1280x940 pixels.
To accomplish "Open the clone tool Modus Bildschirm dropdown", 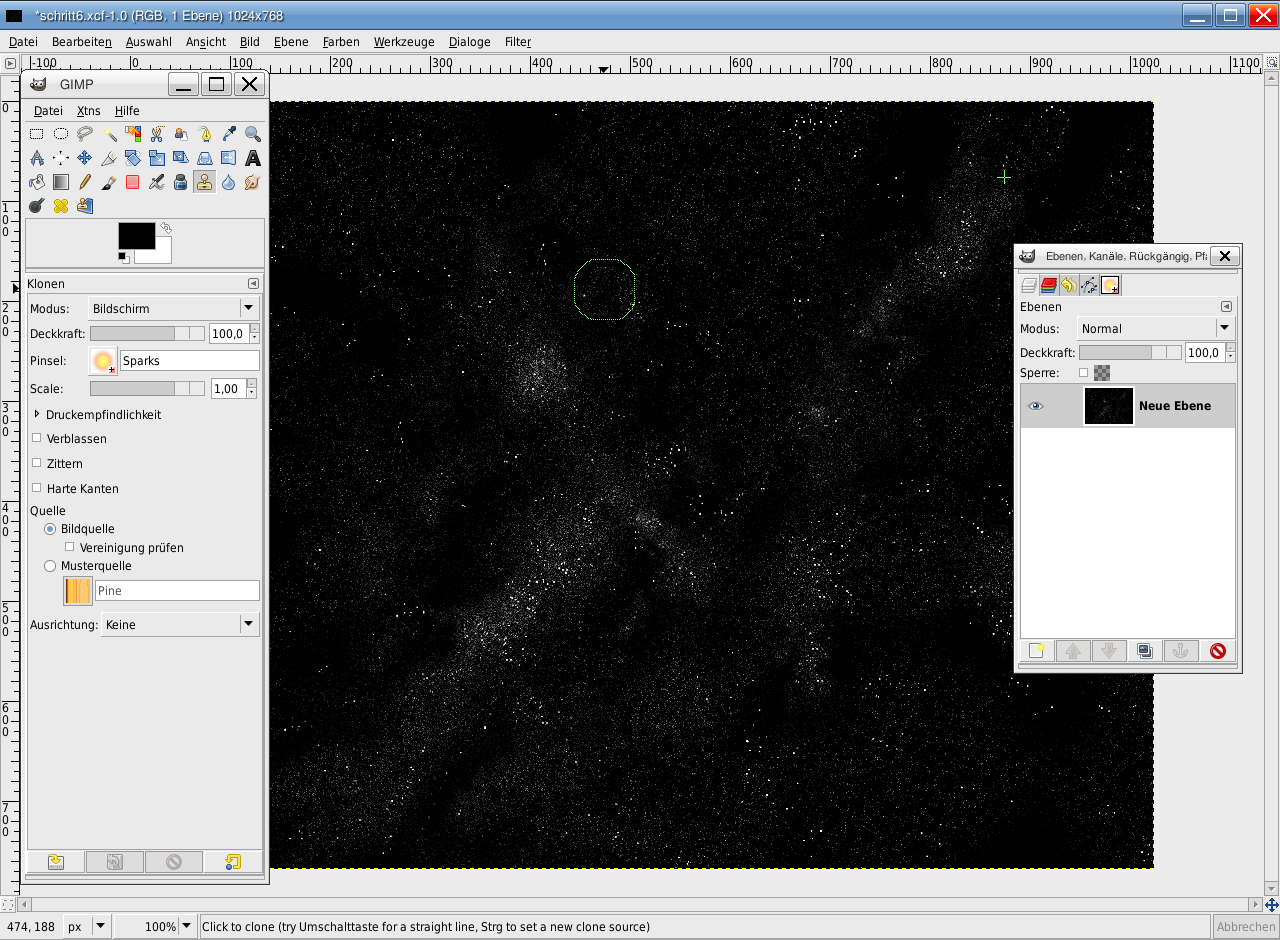I will [x=173, y=308].
